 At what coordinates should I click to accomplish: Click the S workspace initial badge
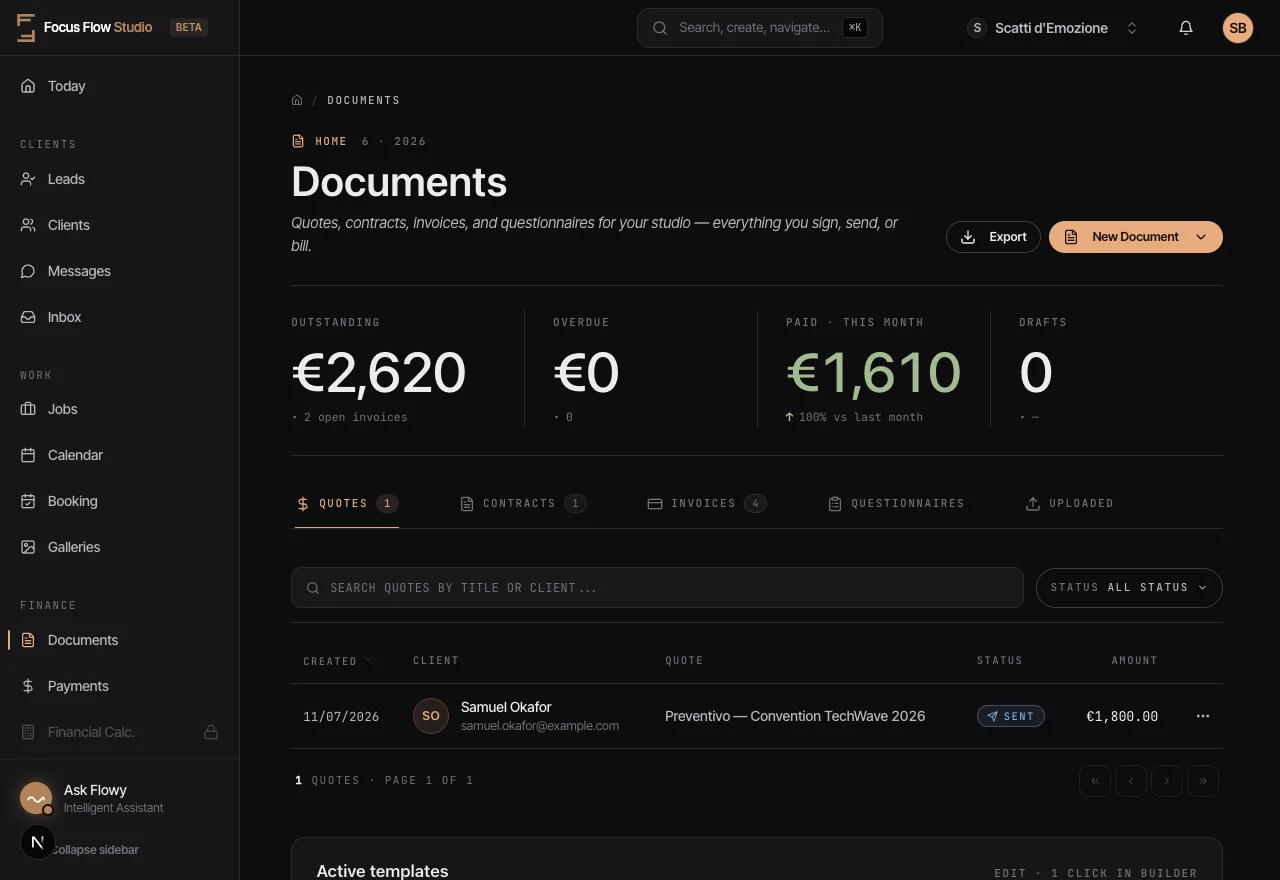click(x=977, y=28)
